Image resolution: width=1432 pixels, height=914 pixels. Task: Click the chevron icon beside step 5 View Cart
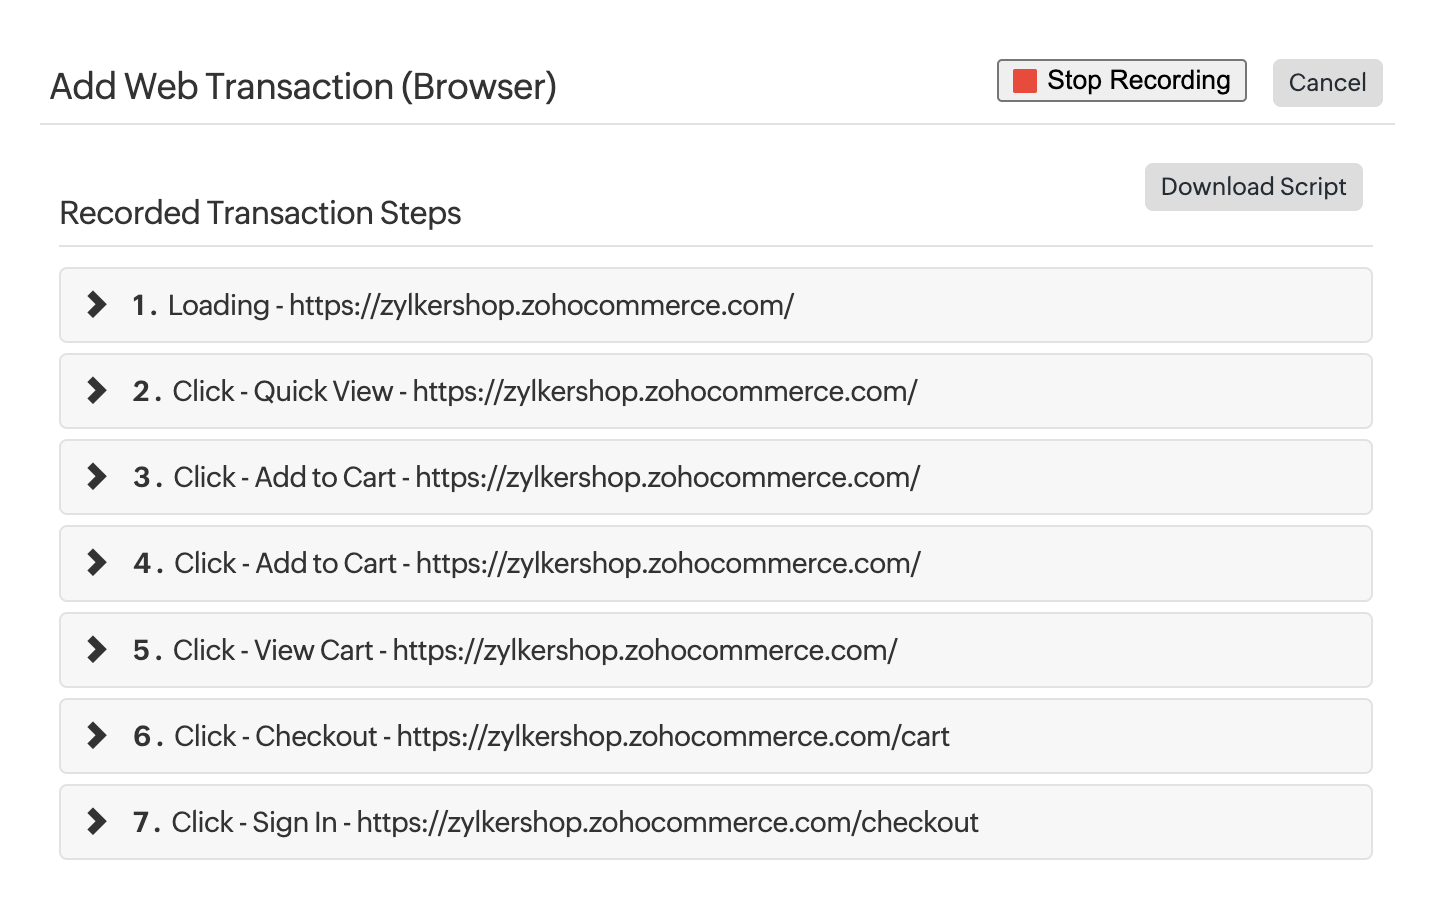(96, 650)
